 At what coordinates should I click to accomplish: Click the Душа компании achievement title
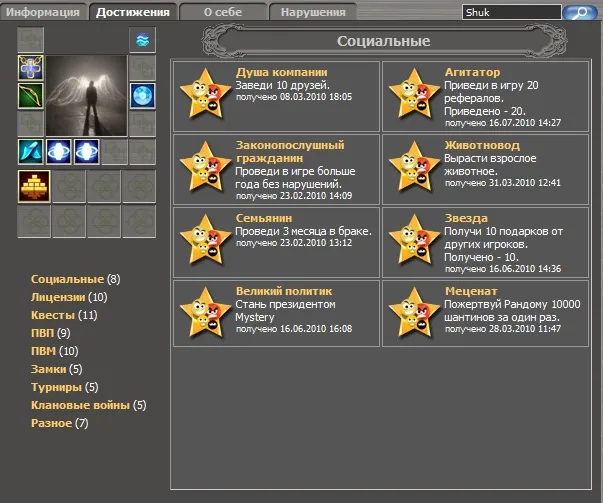point(282,72)
